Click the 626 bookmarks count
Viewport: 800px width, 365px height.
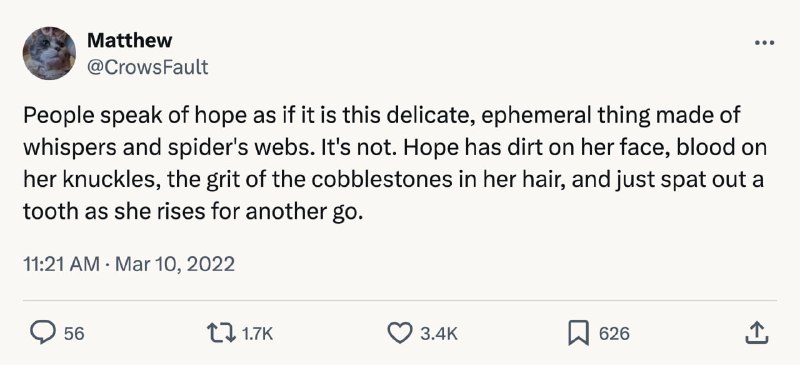coord(614,334)
